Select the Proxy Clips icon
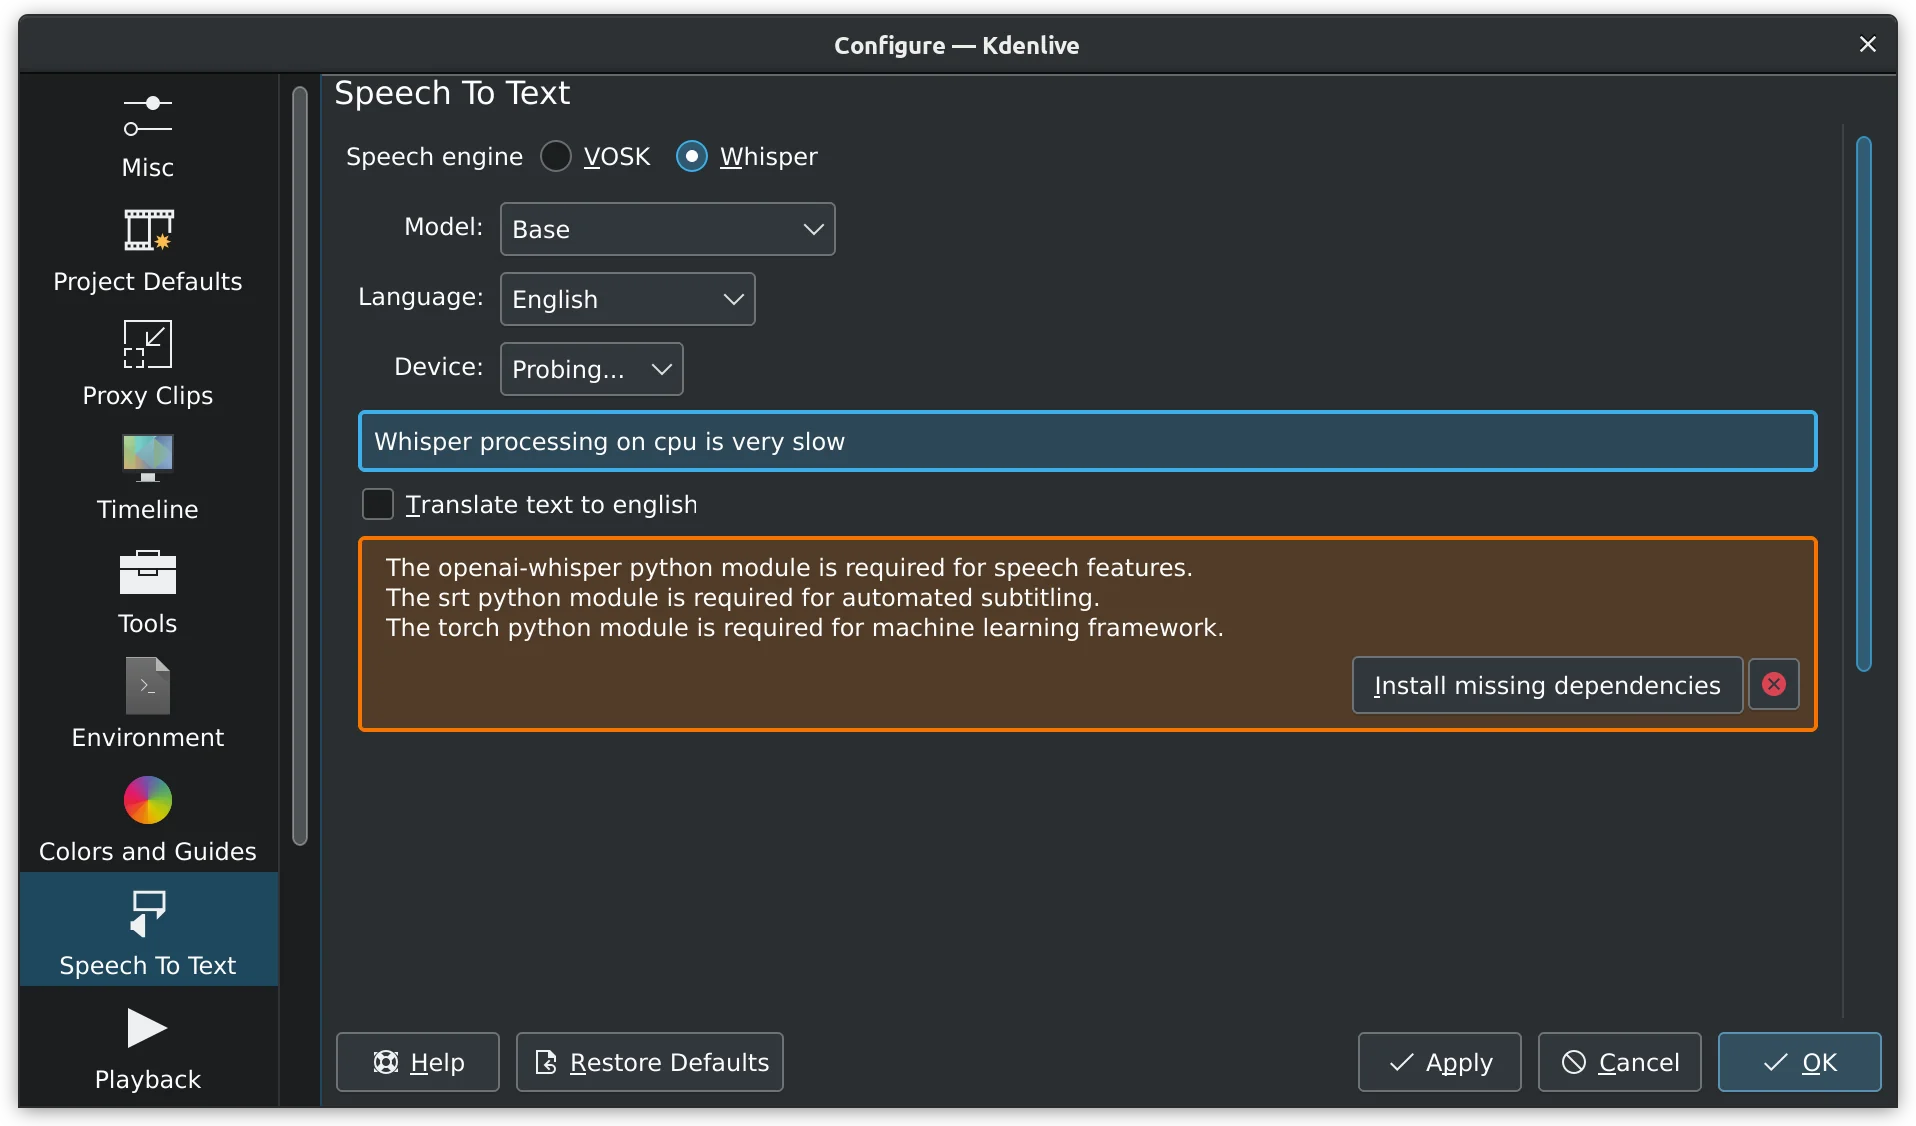 [x=148, y=344]
